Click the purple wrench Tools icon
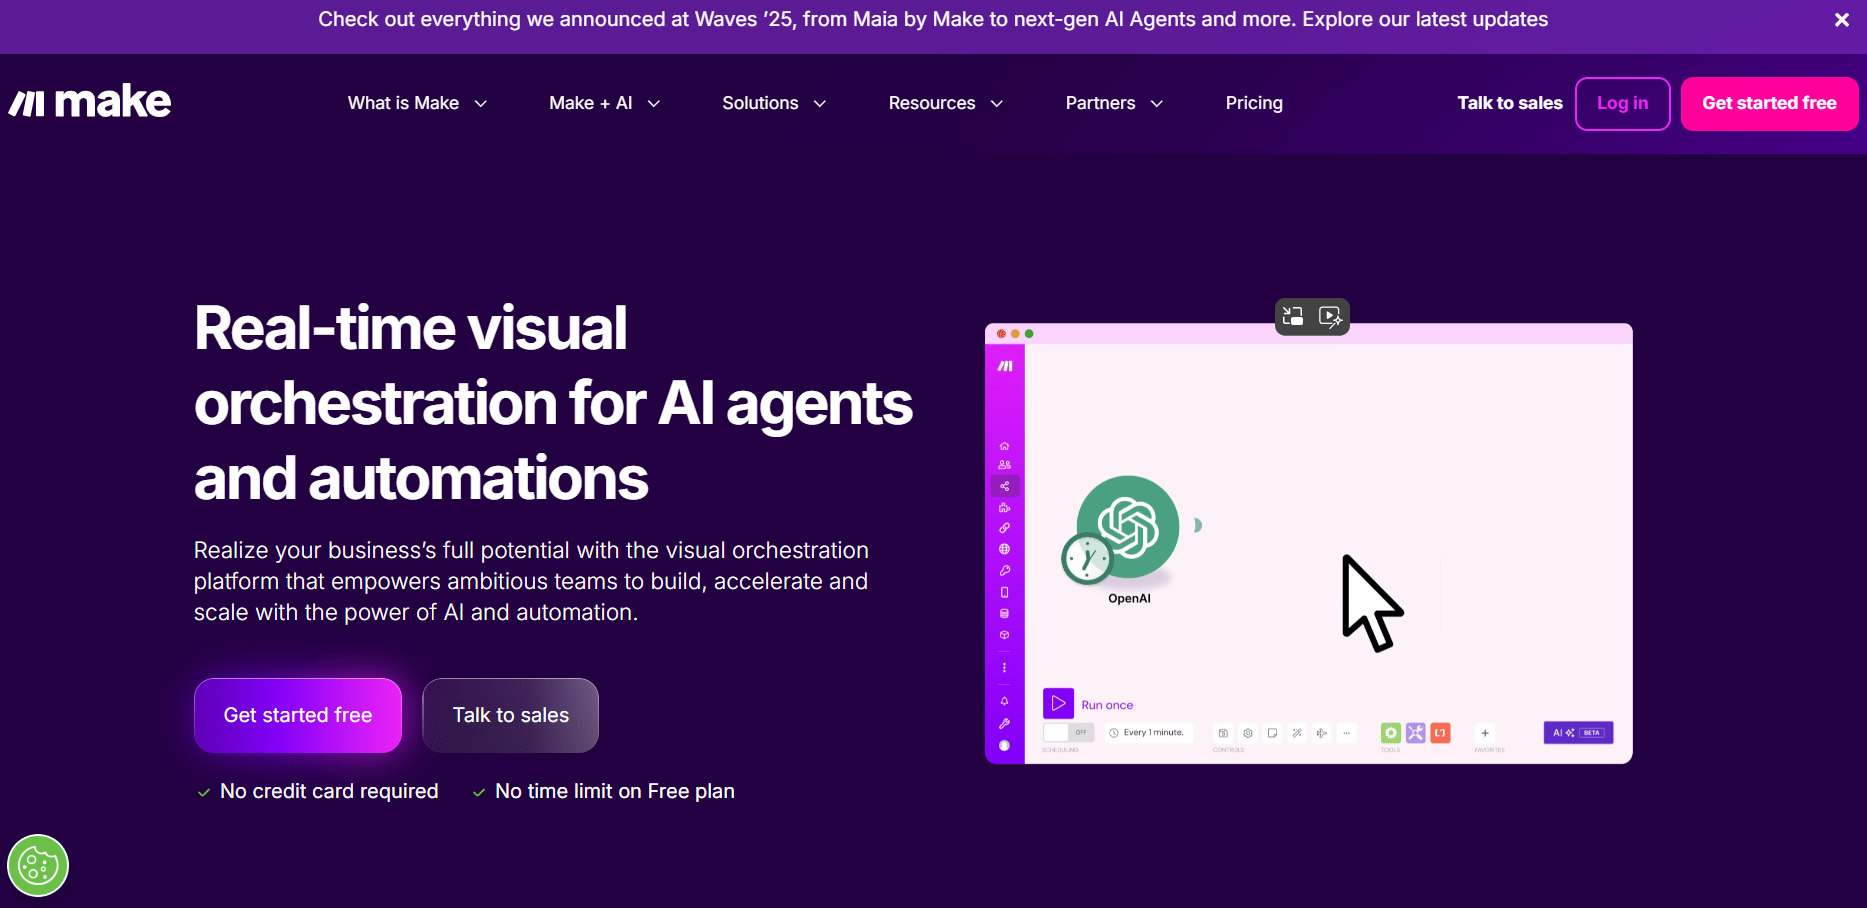The width and height of the screenshot is (1867, 908). tap(1416, 733)
